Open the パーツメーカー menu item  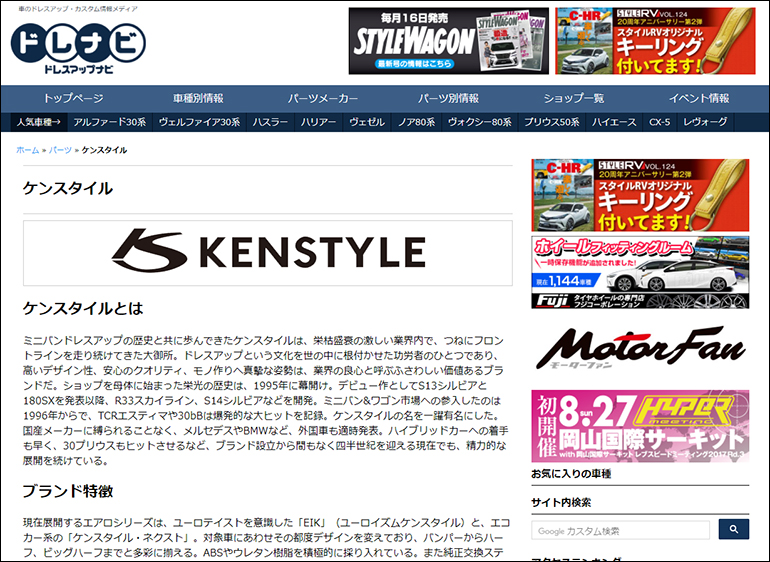[x=323, y=98]
